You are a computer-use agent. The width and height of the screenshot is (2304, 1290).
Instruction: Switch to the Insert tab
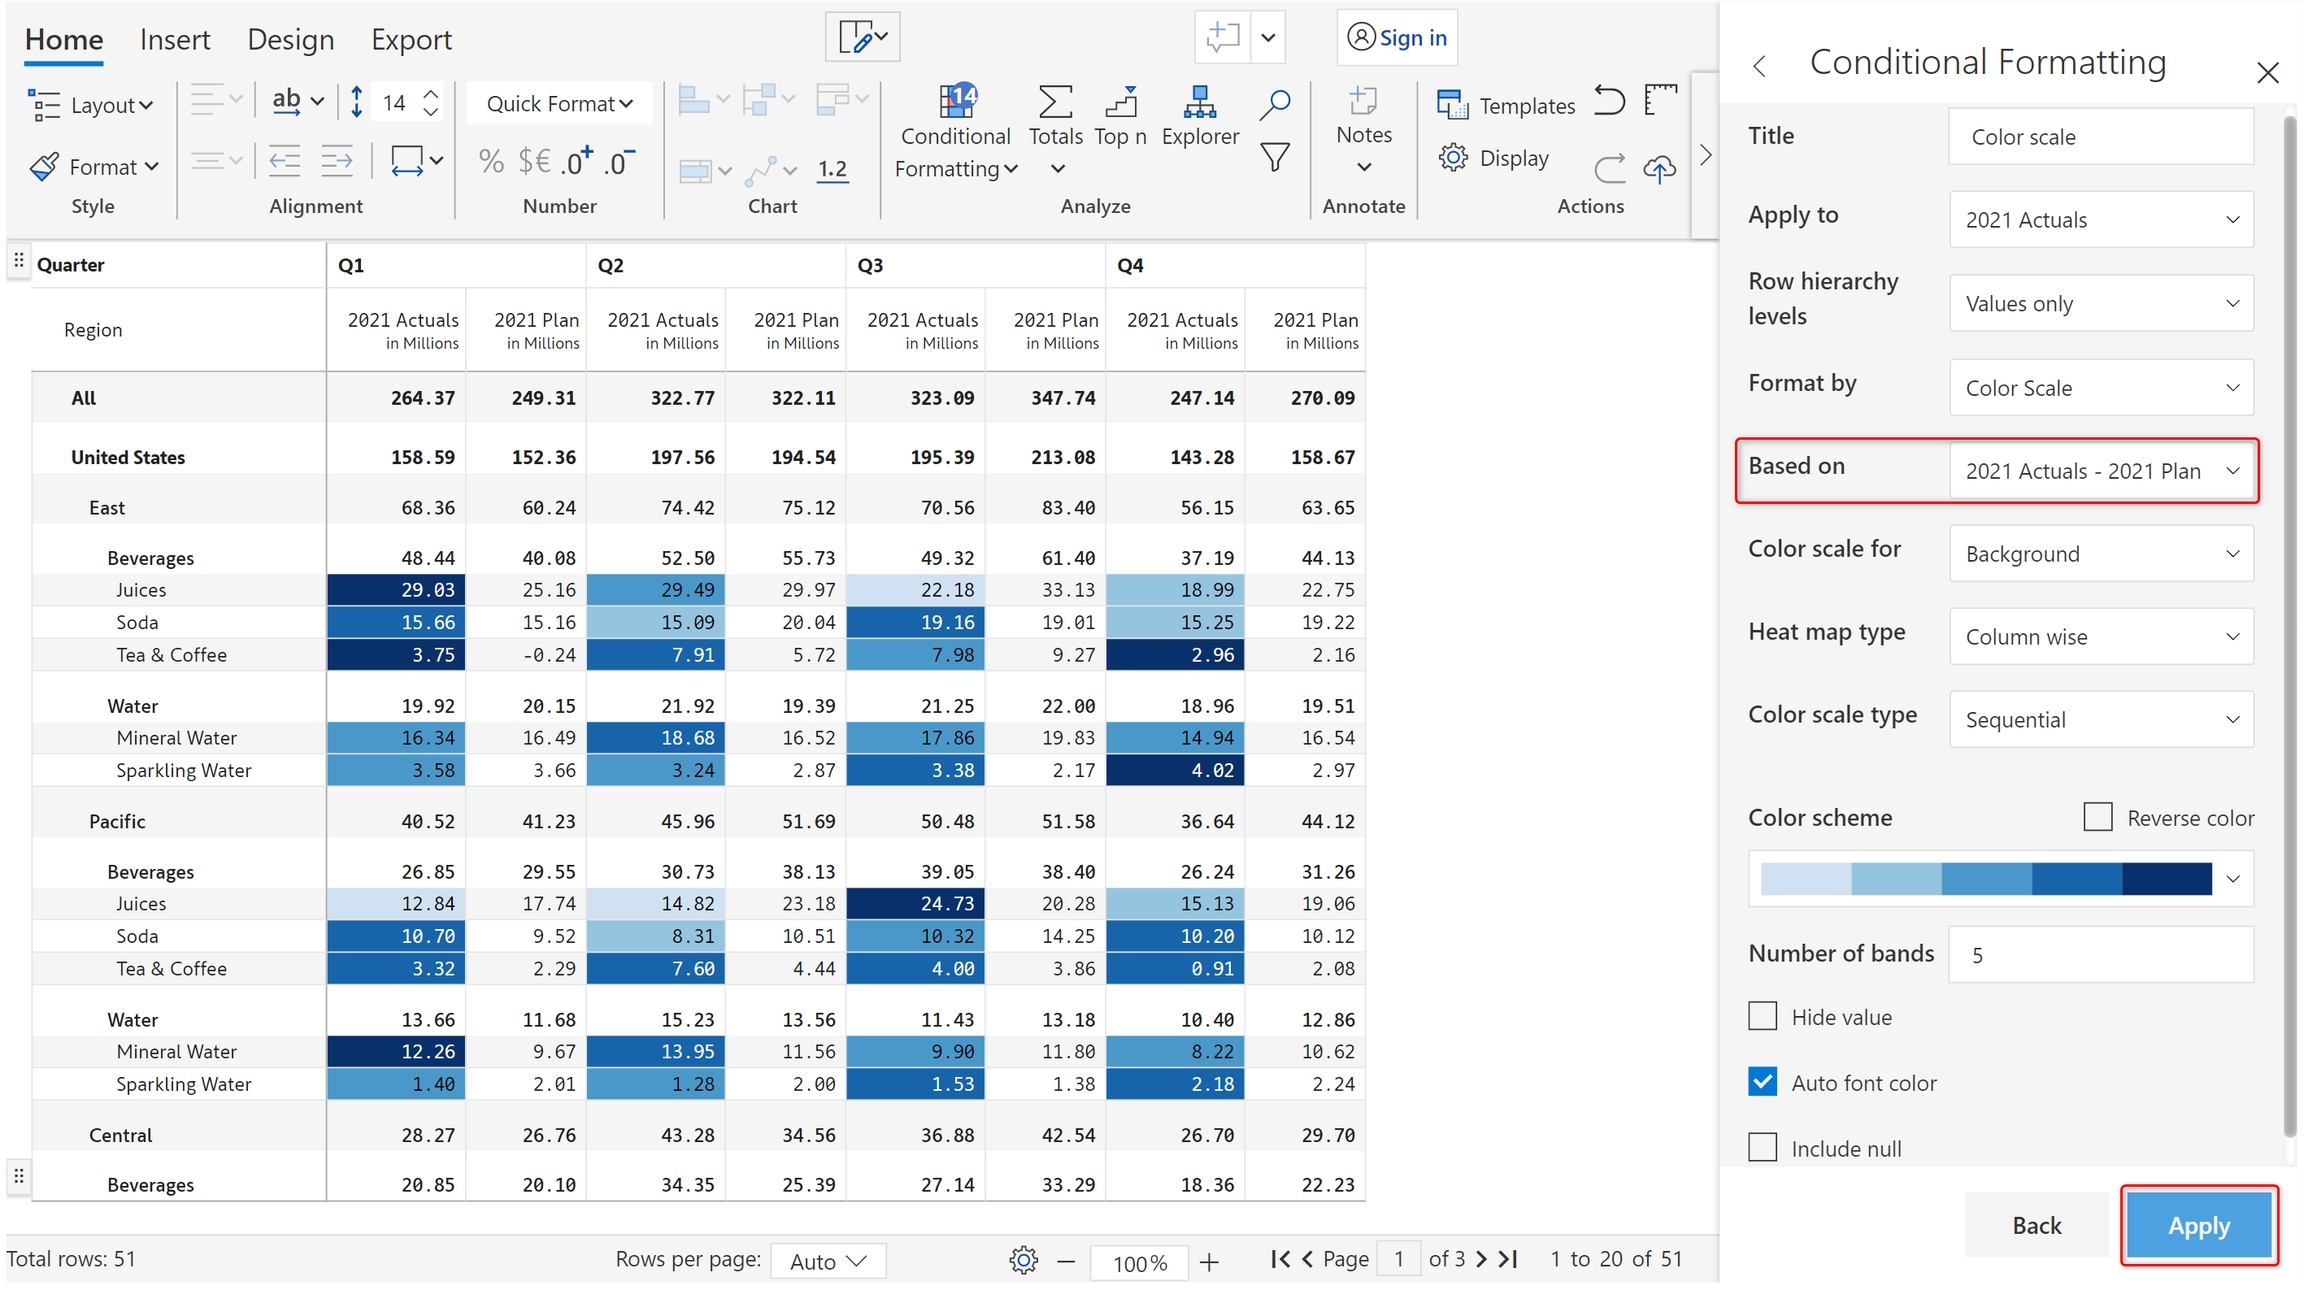(x=175, y=40)
